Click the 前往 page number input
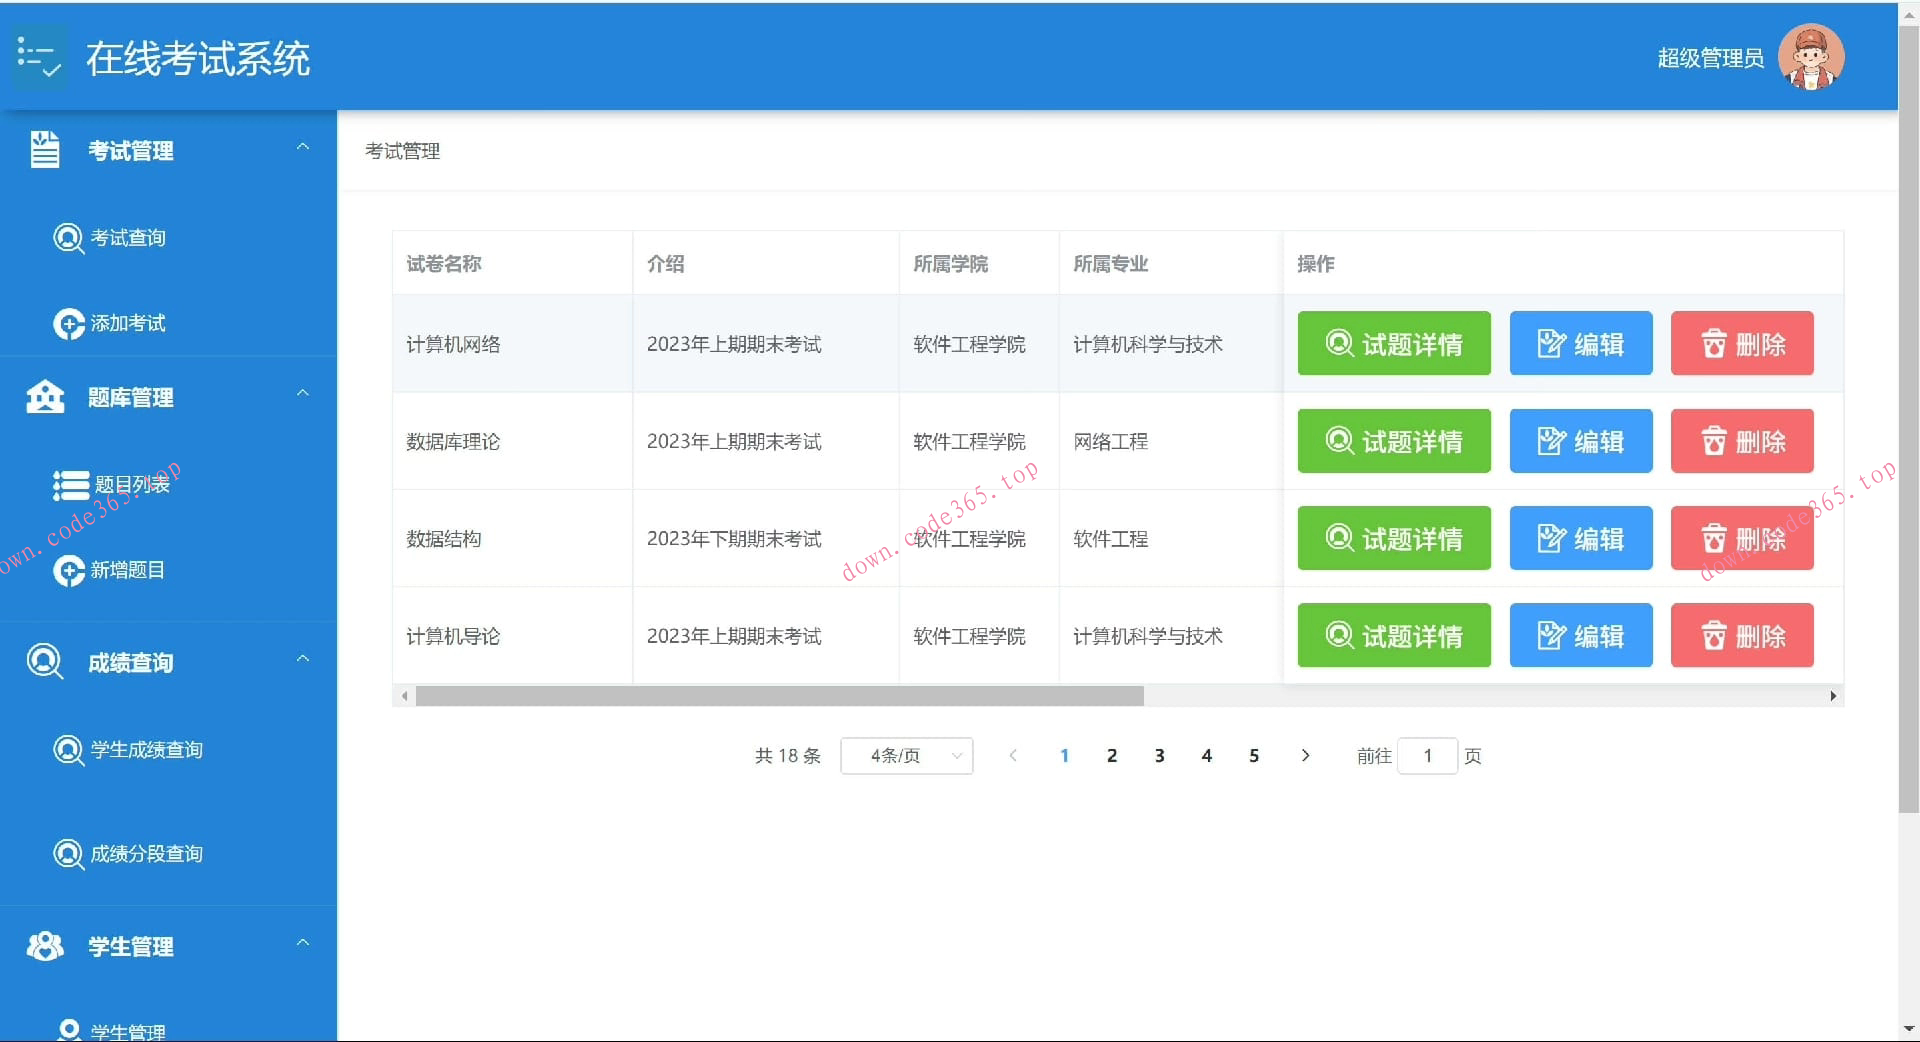Viewport: 1920px width, 1042px height. (1427, 756)
